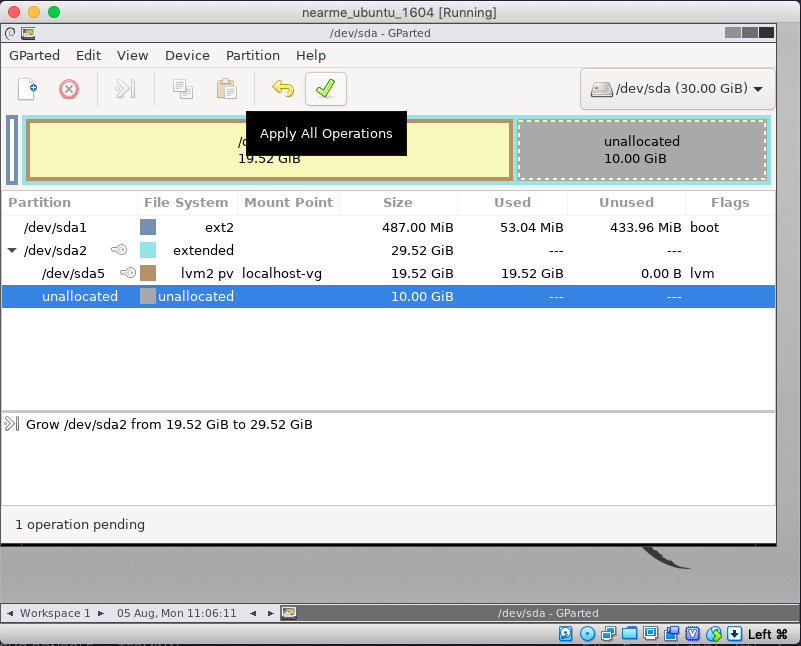Viewport: 801px width, 646px height.
Task: Click the operation icon for pending grow /dev/sda2
Action: pyautogui.click(x=13, y=424)
